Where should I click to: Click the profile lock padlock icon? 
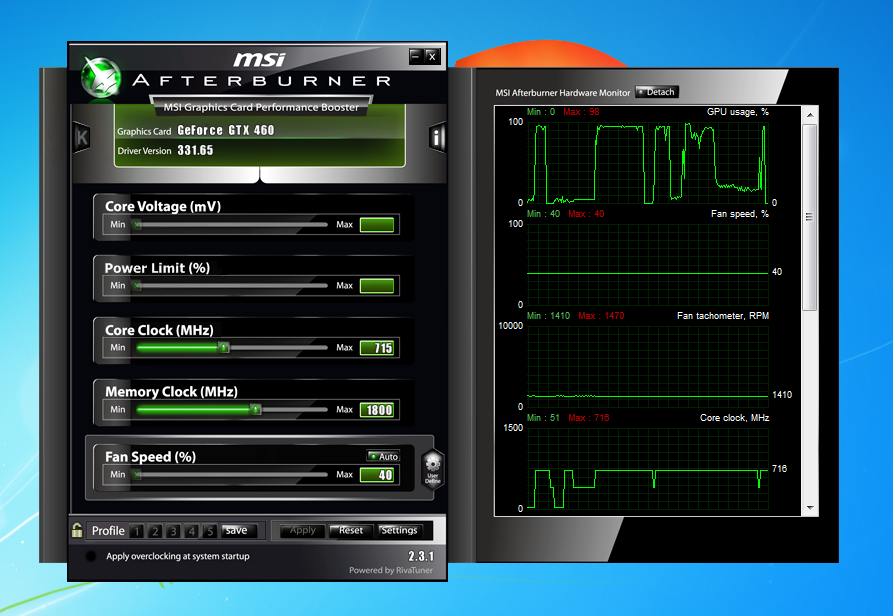tap(76, 531)
